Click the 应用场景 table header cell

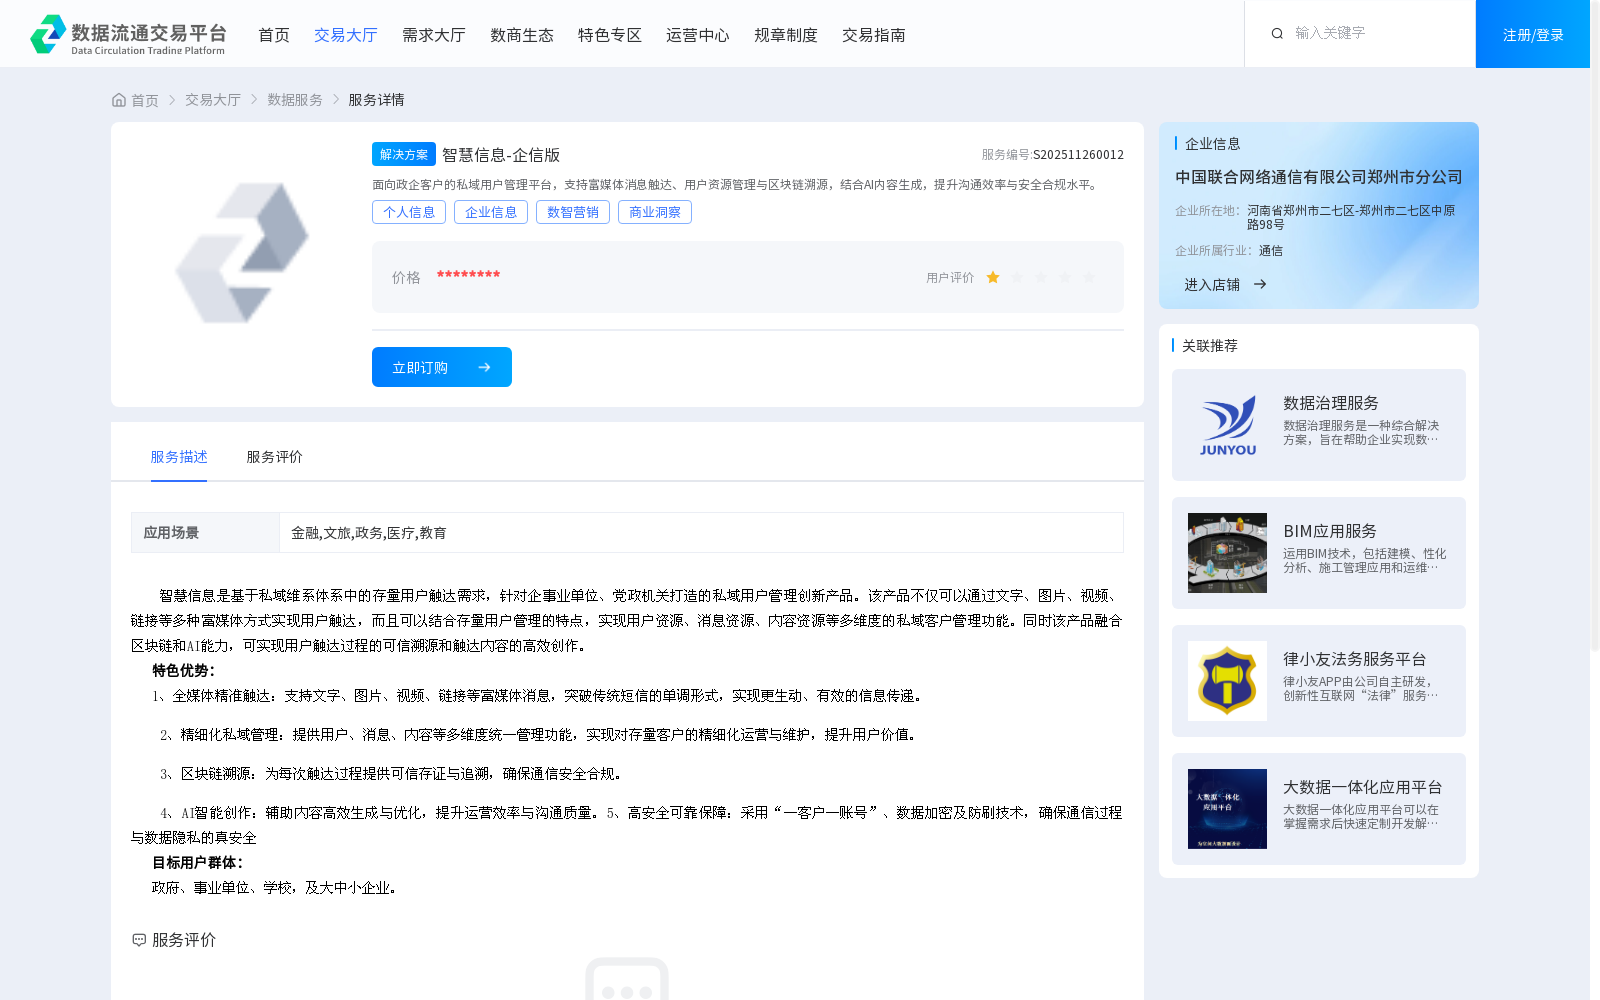click(205, 533)
